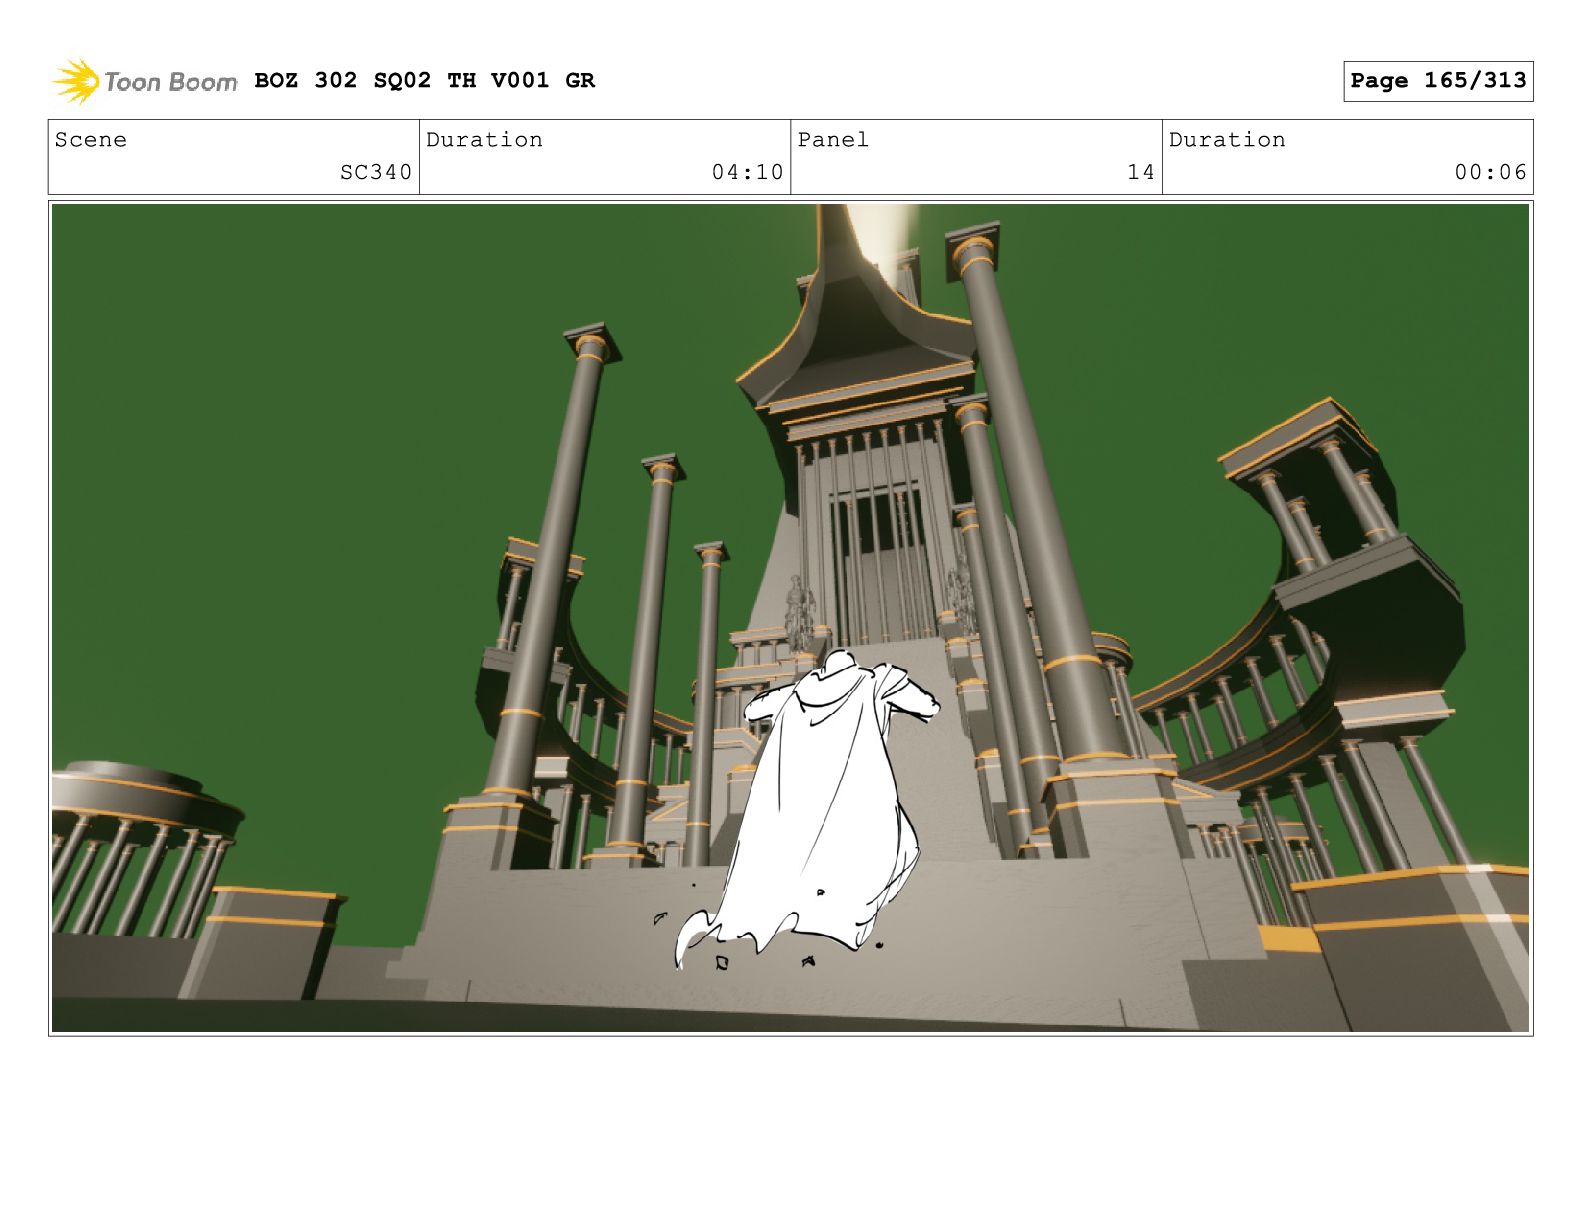Viewport: 1584px width, 1224px height.
Task: Select the panel duration value 00:06
Action: tap(1490, 172)
